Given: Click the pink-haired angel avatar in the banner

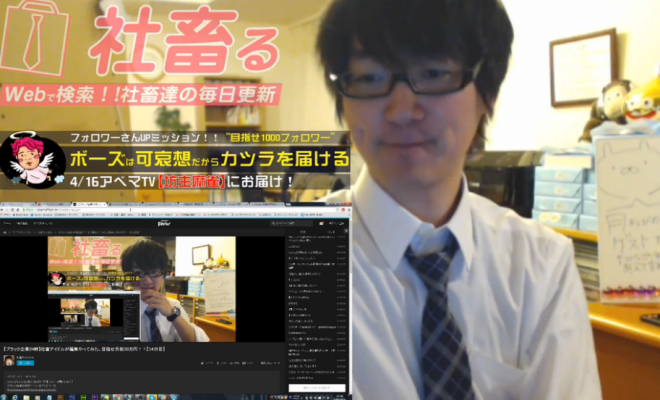Looking at the screenshot, I should 32,160.
